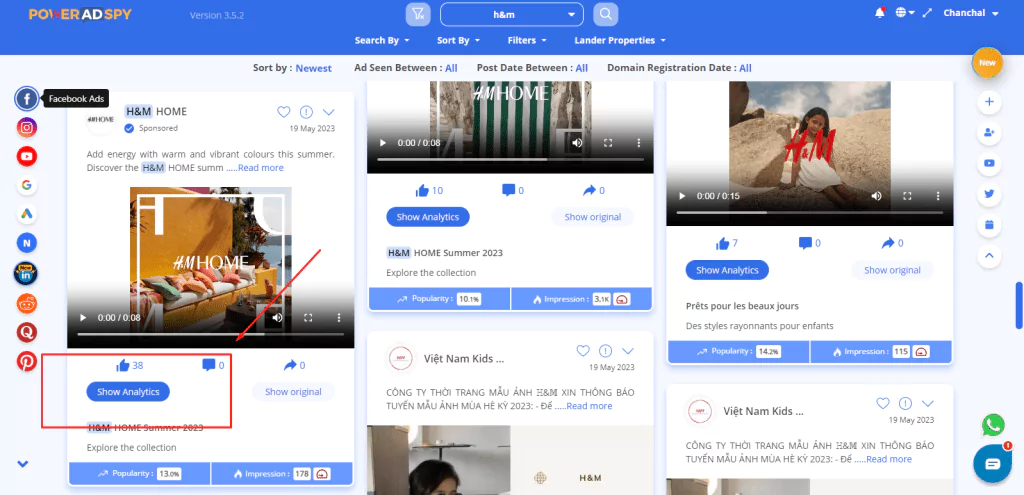
Task: Read more on the H&M HOME ad text
Action: [x=261, y=168]
